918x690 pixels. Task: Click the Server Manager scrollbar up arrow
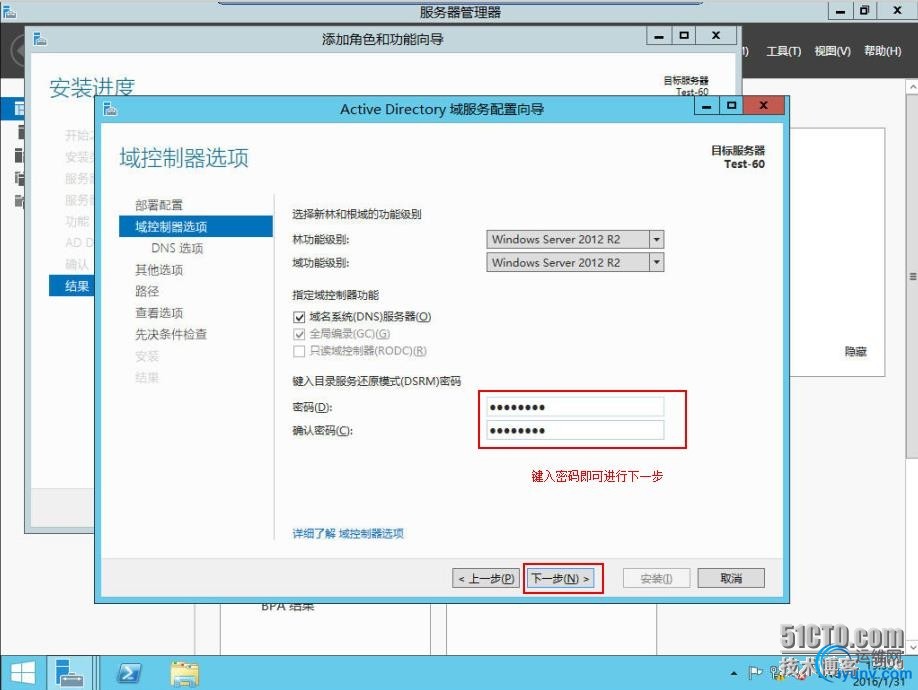coord(912,86)
